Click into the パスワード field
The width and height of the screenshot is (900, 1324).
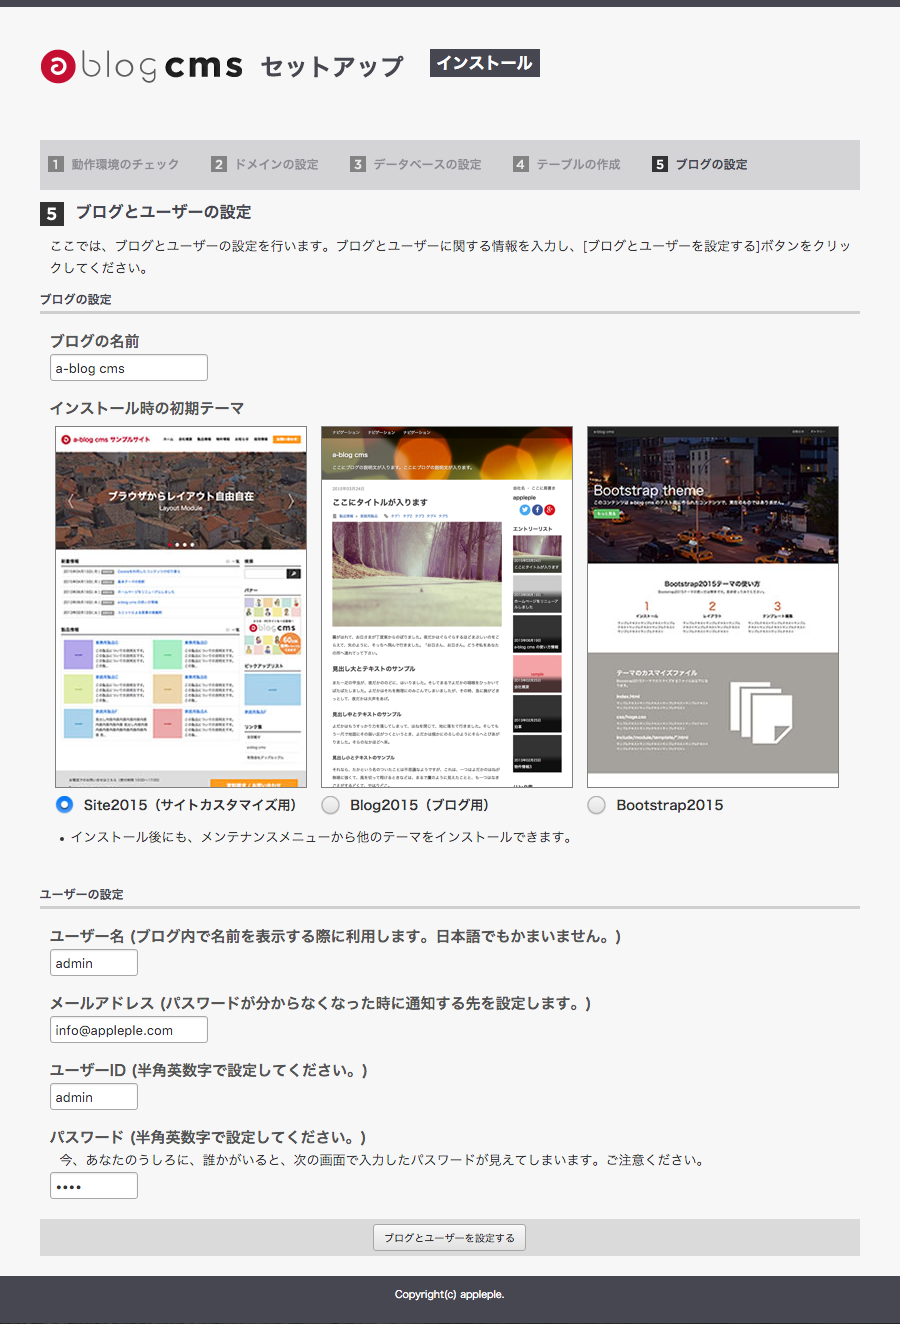point(94,1186)
